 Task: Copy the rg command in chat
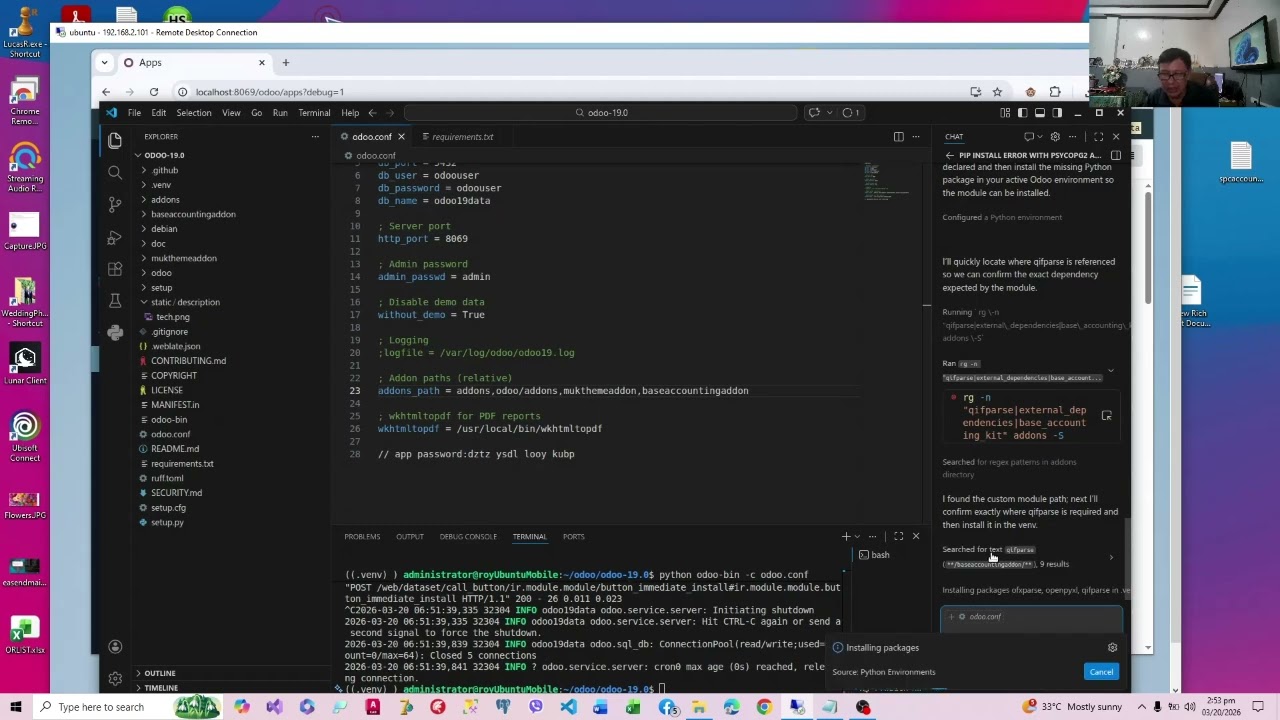pos(1106,416)
